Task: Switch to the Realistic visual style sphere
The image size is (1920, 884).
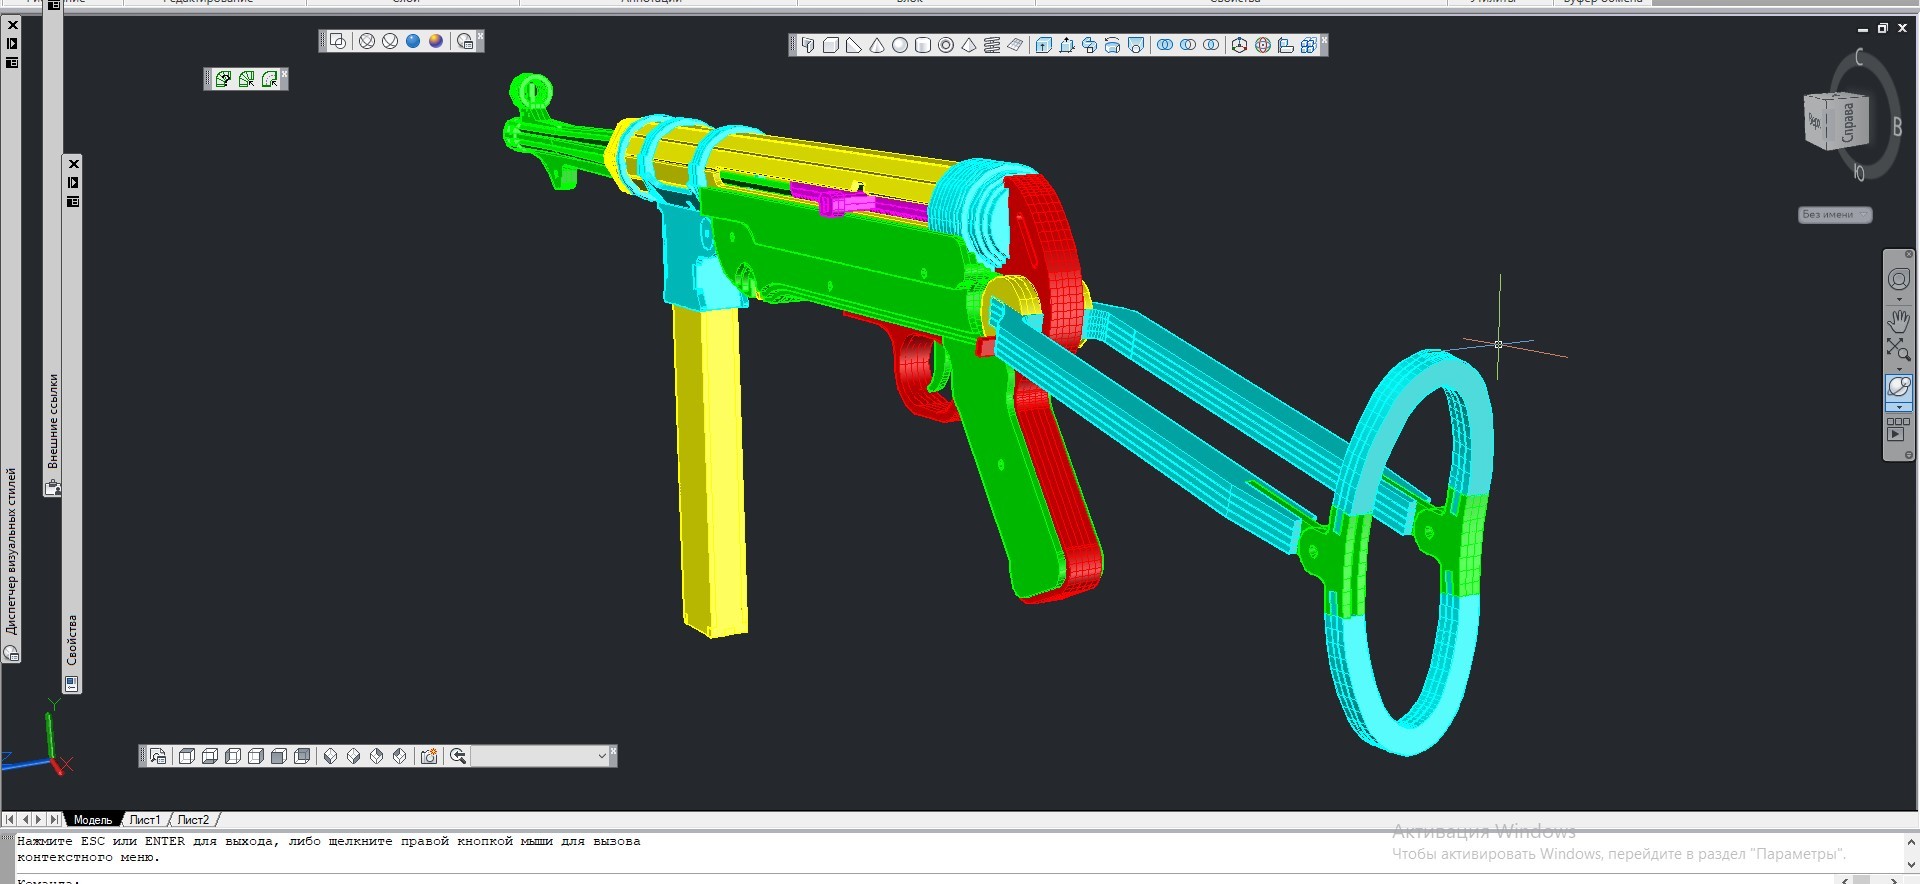Action: (413, 41)
